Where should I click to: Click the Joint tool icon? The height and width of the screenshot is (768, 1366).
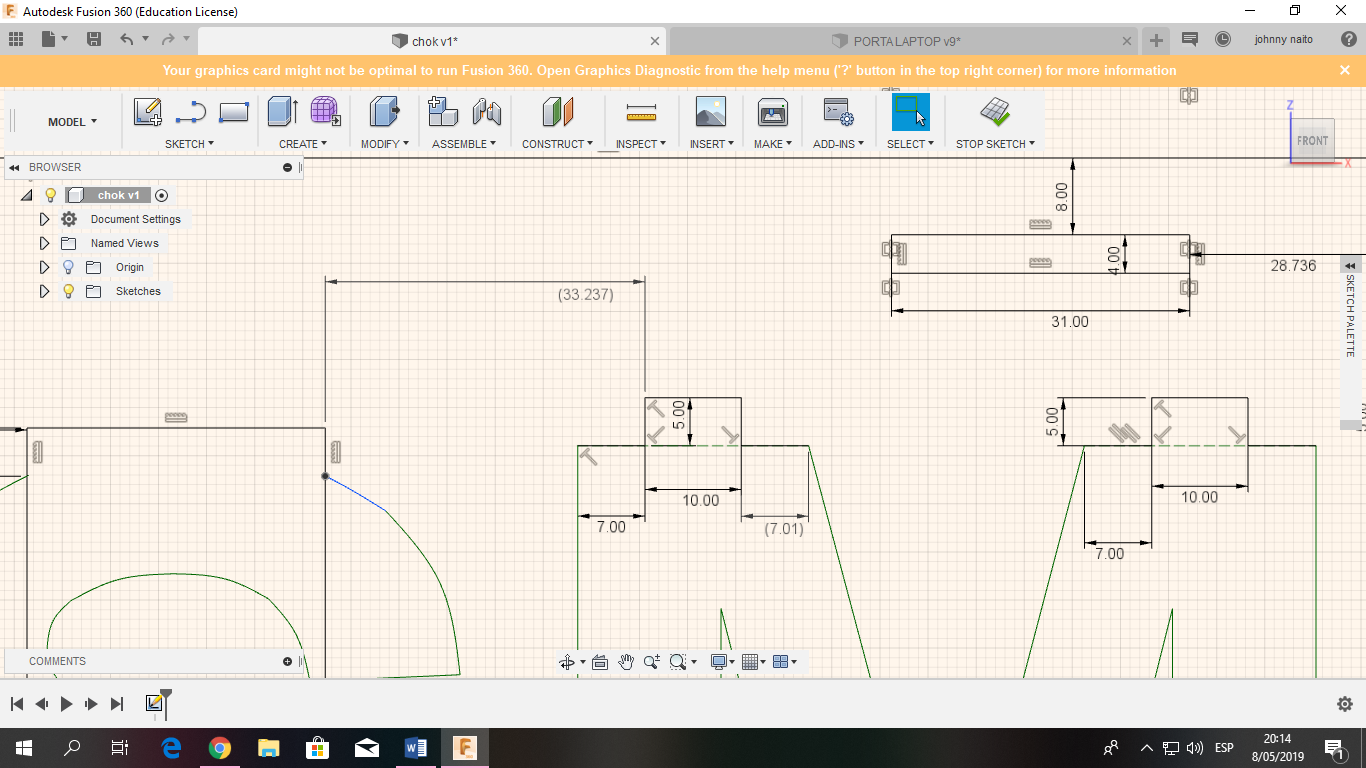(x=486, y=111)
